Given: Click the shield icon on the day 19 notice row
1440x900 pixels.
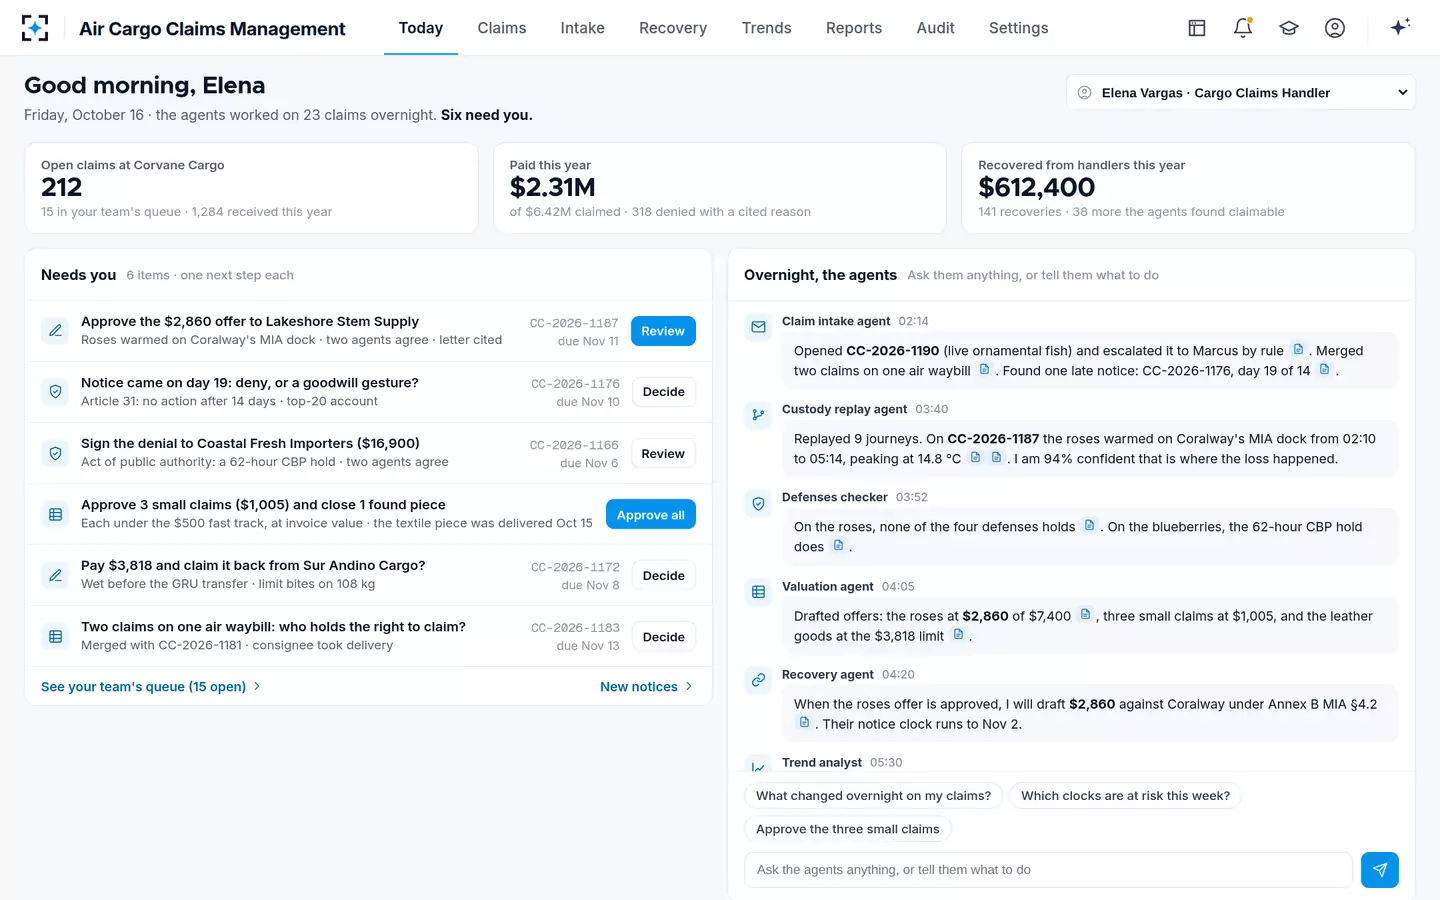Looking at the screenshot, I should [56, 392].
